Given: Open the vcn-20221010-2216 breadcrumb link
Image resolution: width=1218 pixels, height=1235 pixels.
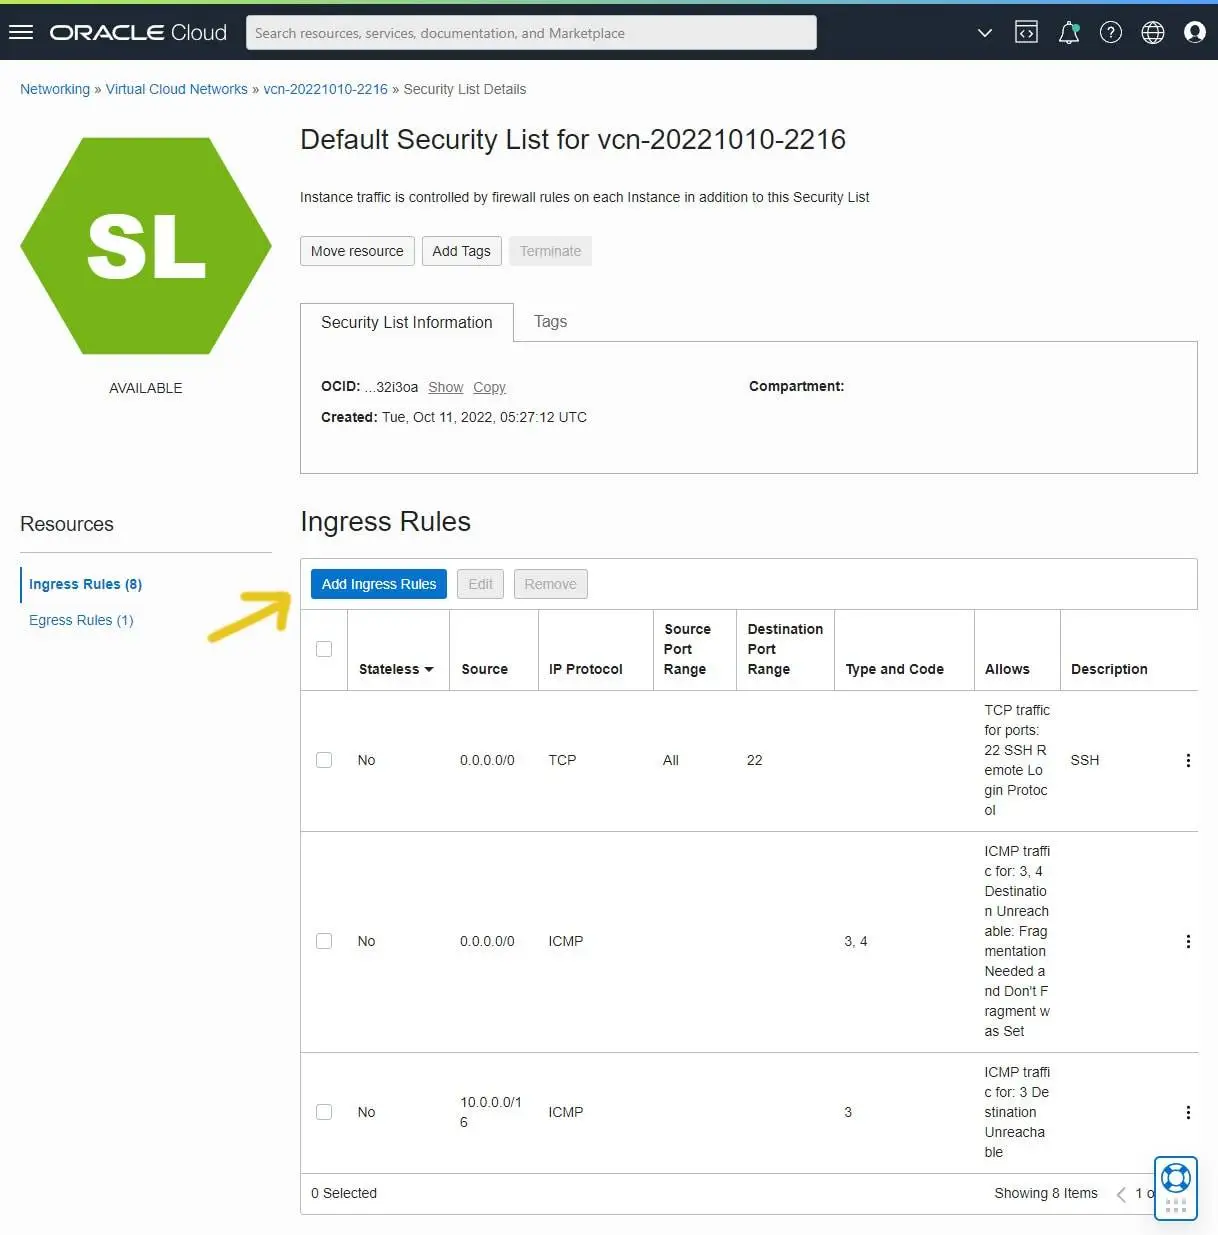Looking at the screenshot, I should tap(325, 89).
